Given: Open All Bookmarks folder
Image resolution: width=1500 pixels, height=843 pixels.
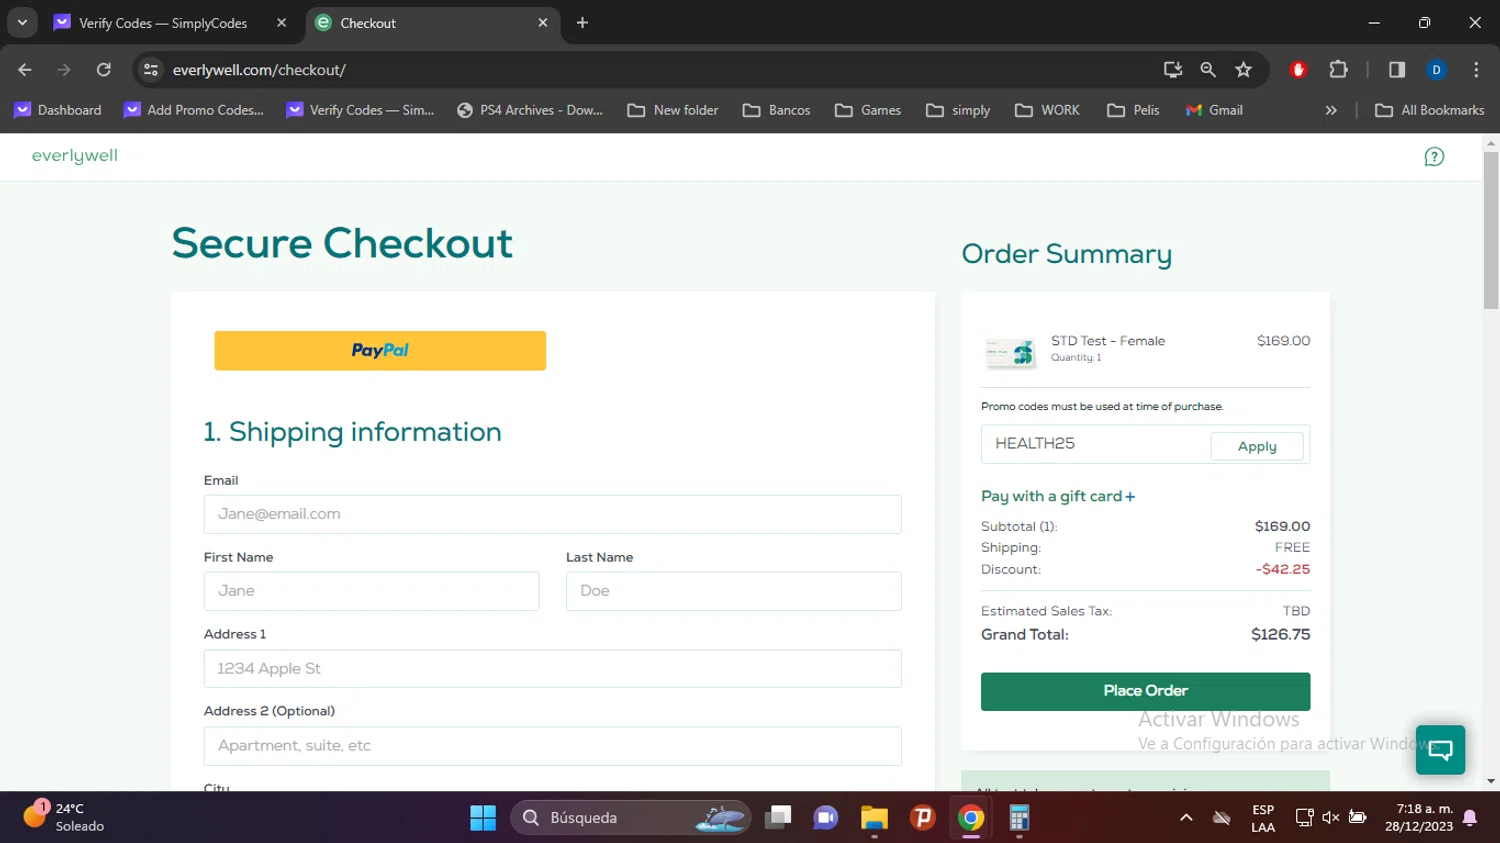Looking at the screenshot, I should pos(1430,110).
